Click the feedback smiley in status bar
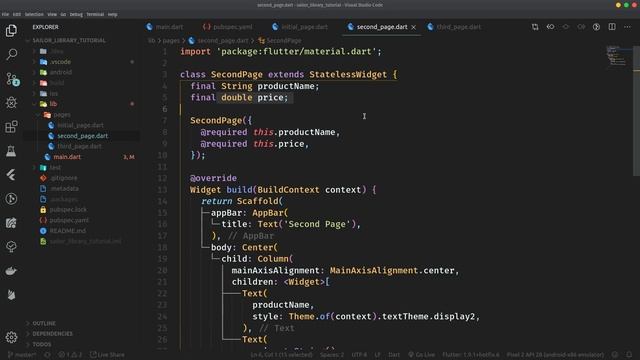Image resolution: width=640 pixels, height=360 pixels. pos(615,355)
